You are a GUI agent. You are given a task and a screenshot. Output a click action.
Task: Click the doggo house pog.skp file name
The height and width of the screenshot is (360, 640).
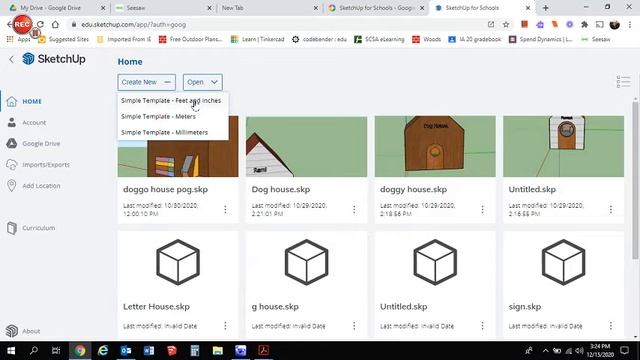[x=165, y=189]
